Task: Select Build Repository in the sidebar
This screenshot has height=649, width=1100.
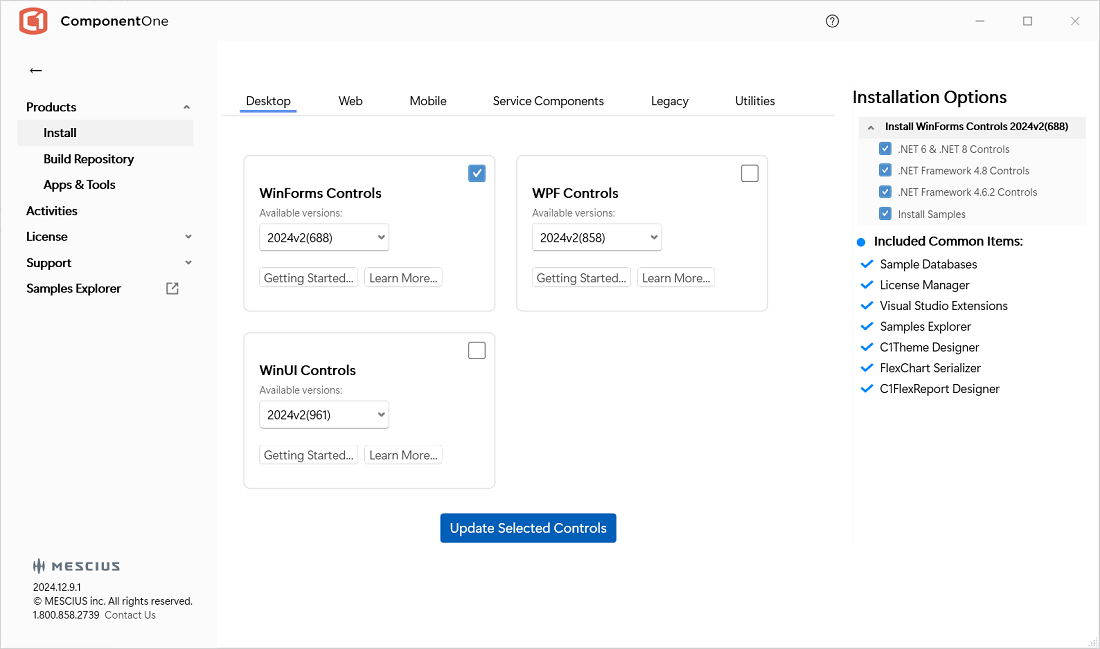Action: pos(88,159)
